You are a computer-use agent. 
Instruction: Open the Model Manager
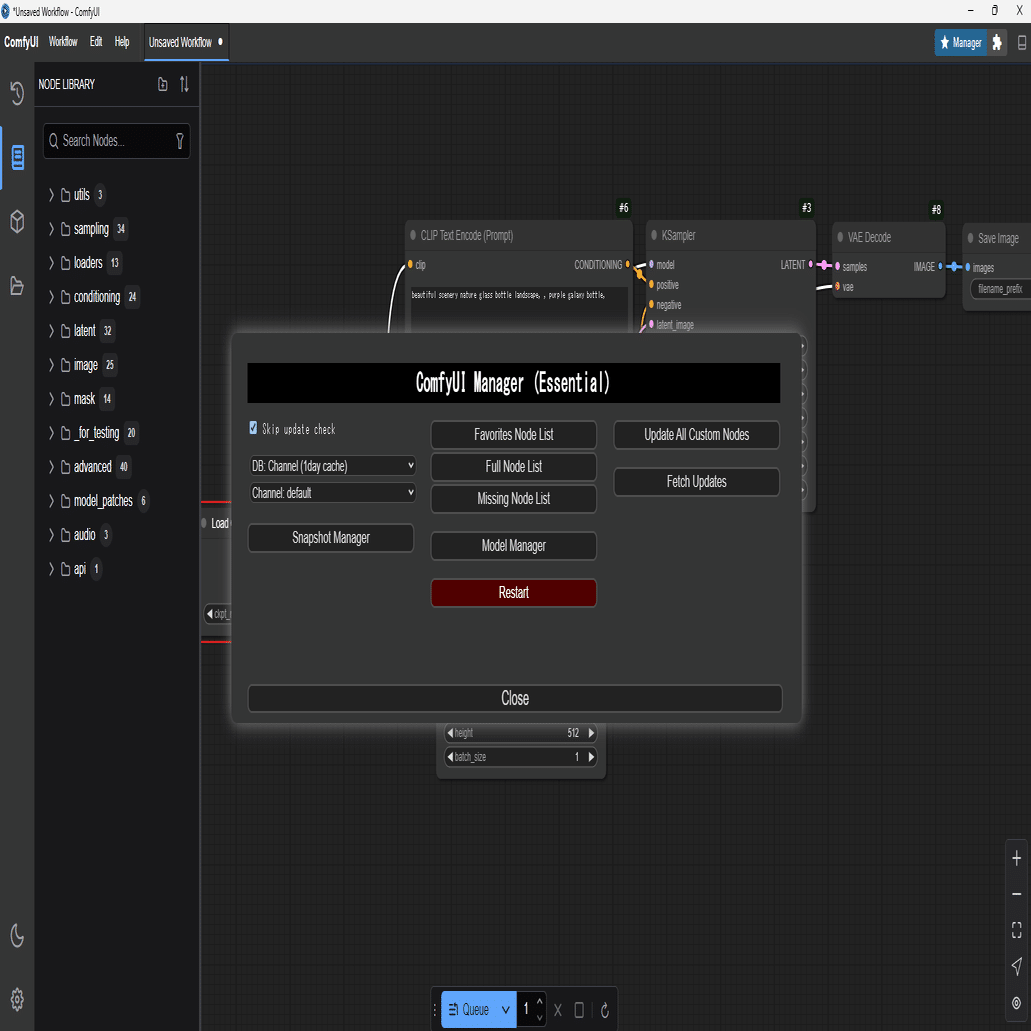coord(514,546)
